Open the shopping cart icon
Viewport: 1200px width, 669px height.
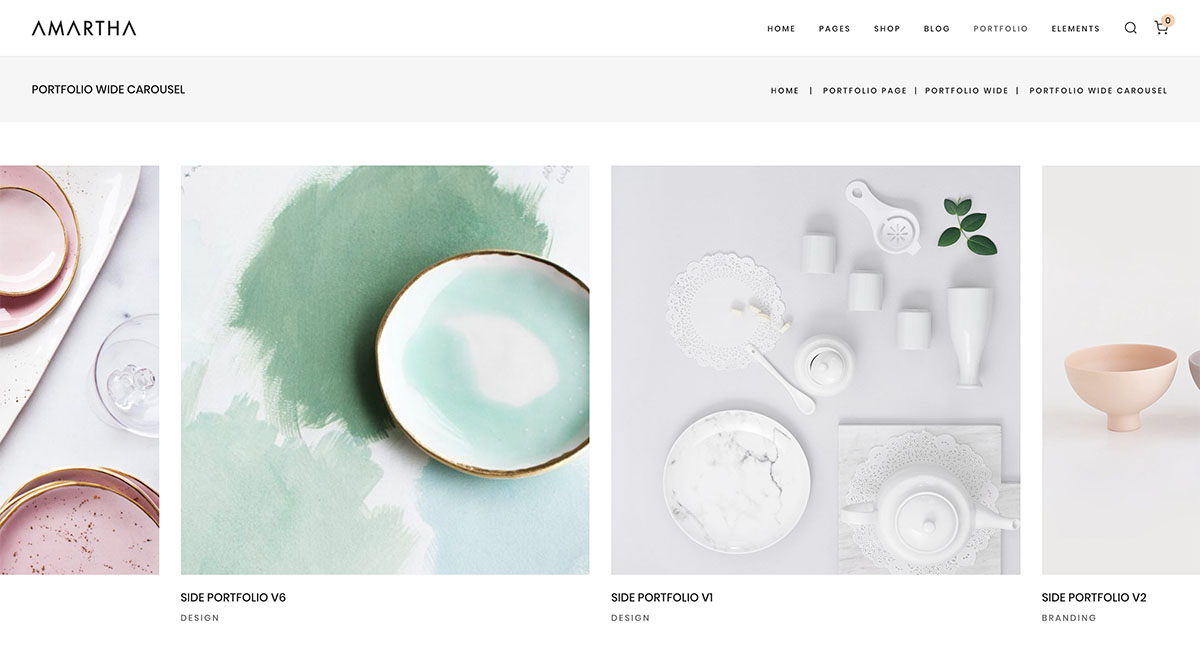1161,28
